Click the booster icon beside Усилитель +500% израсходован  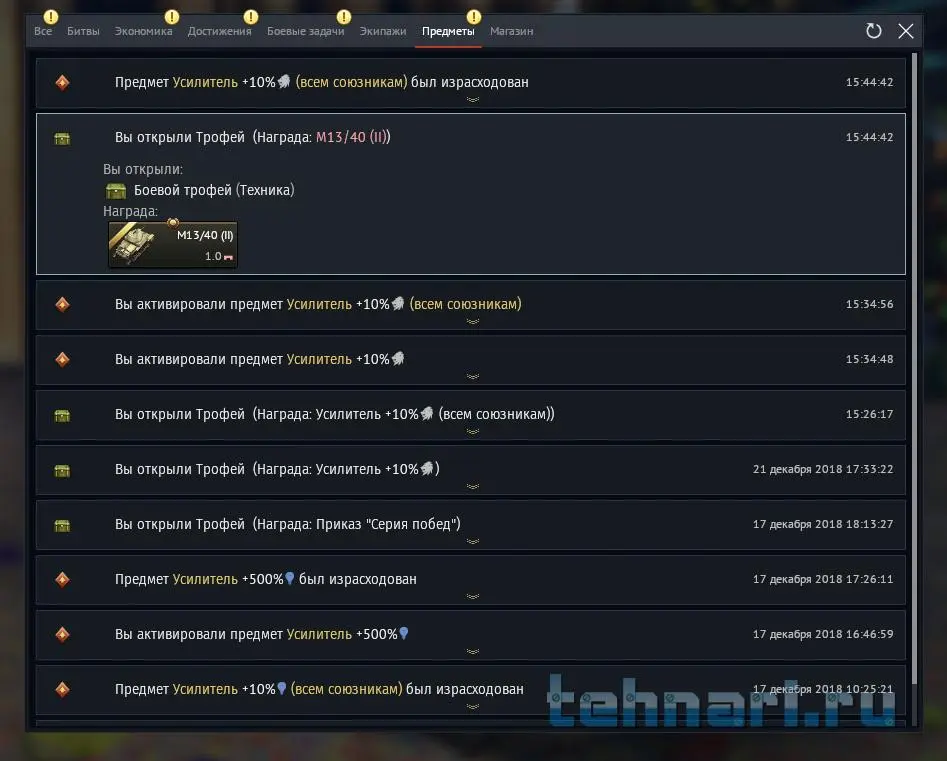point(62,580)
